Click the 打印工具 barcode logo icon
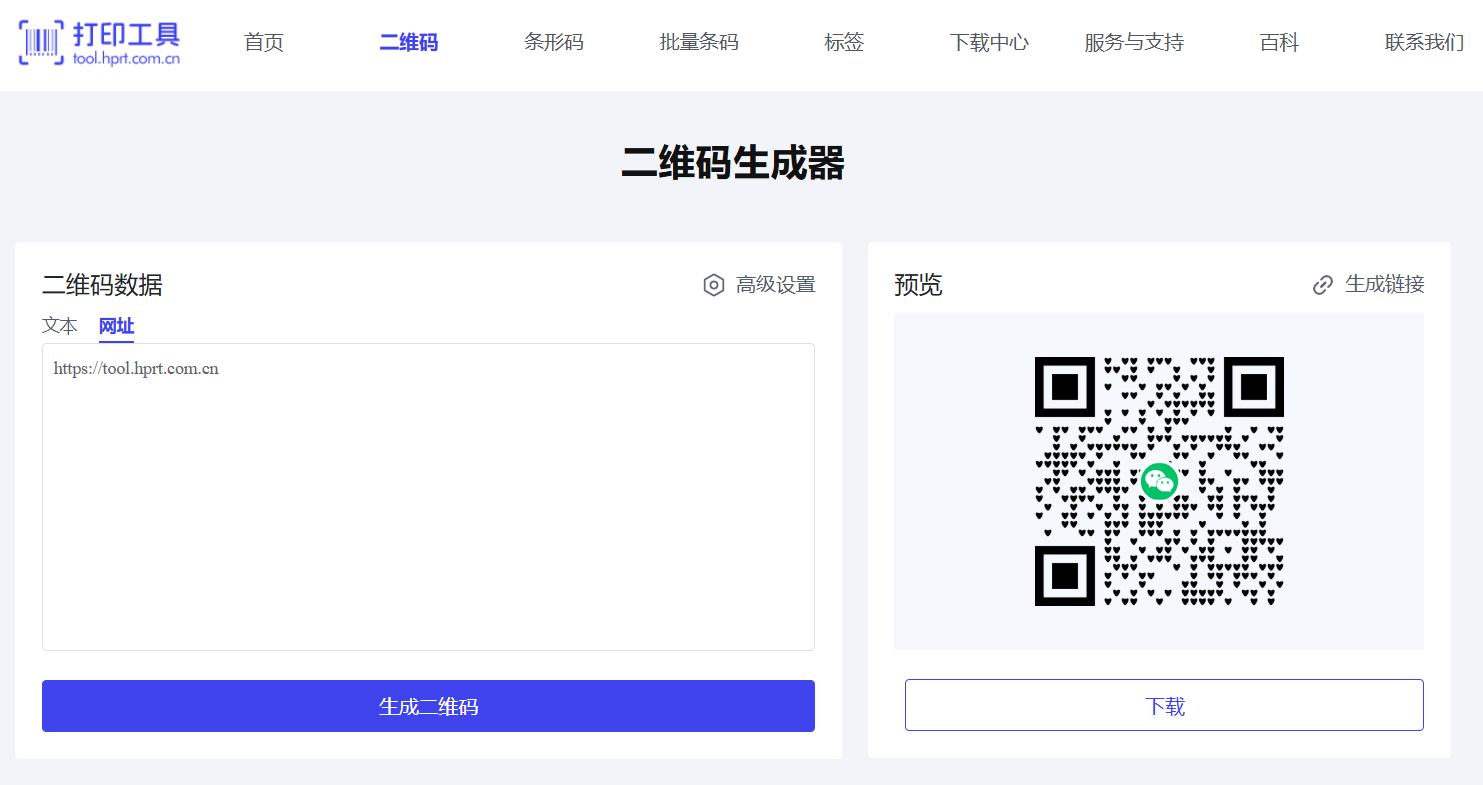This screenshot has height=785, width=1483. 41,42
